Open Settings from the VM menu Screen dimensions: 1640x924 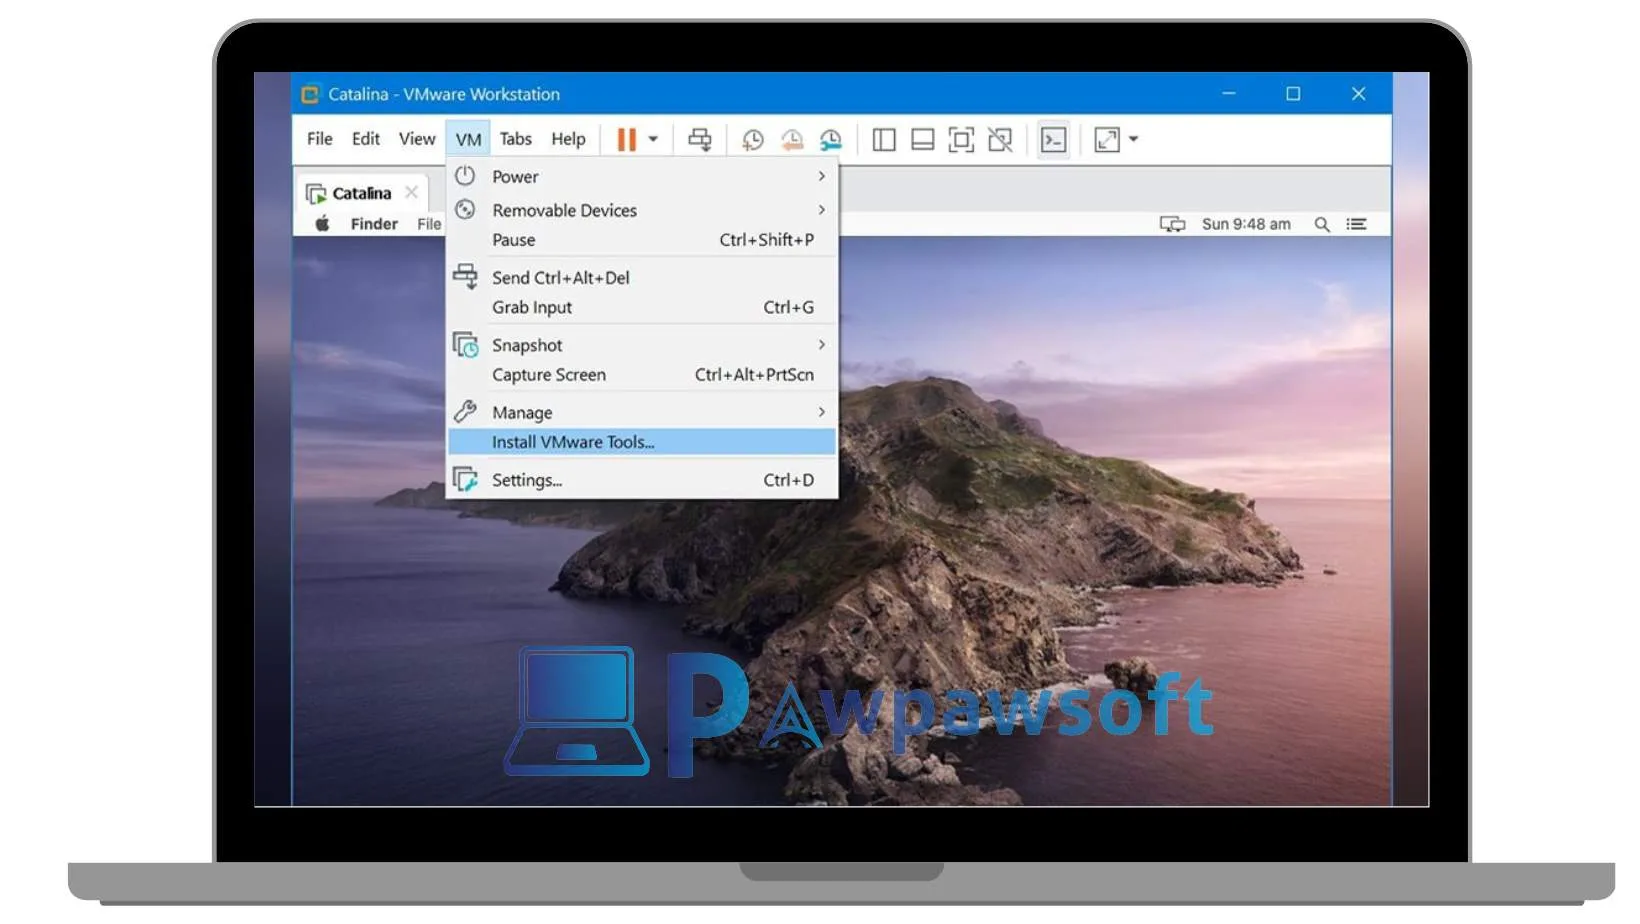click(x=642, y=480)
